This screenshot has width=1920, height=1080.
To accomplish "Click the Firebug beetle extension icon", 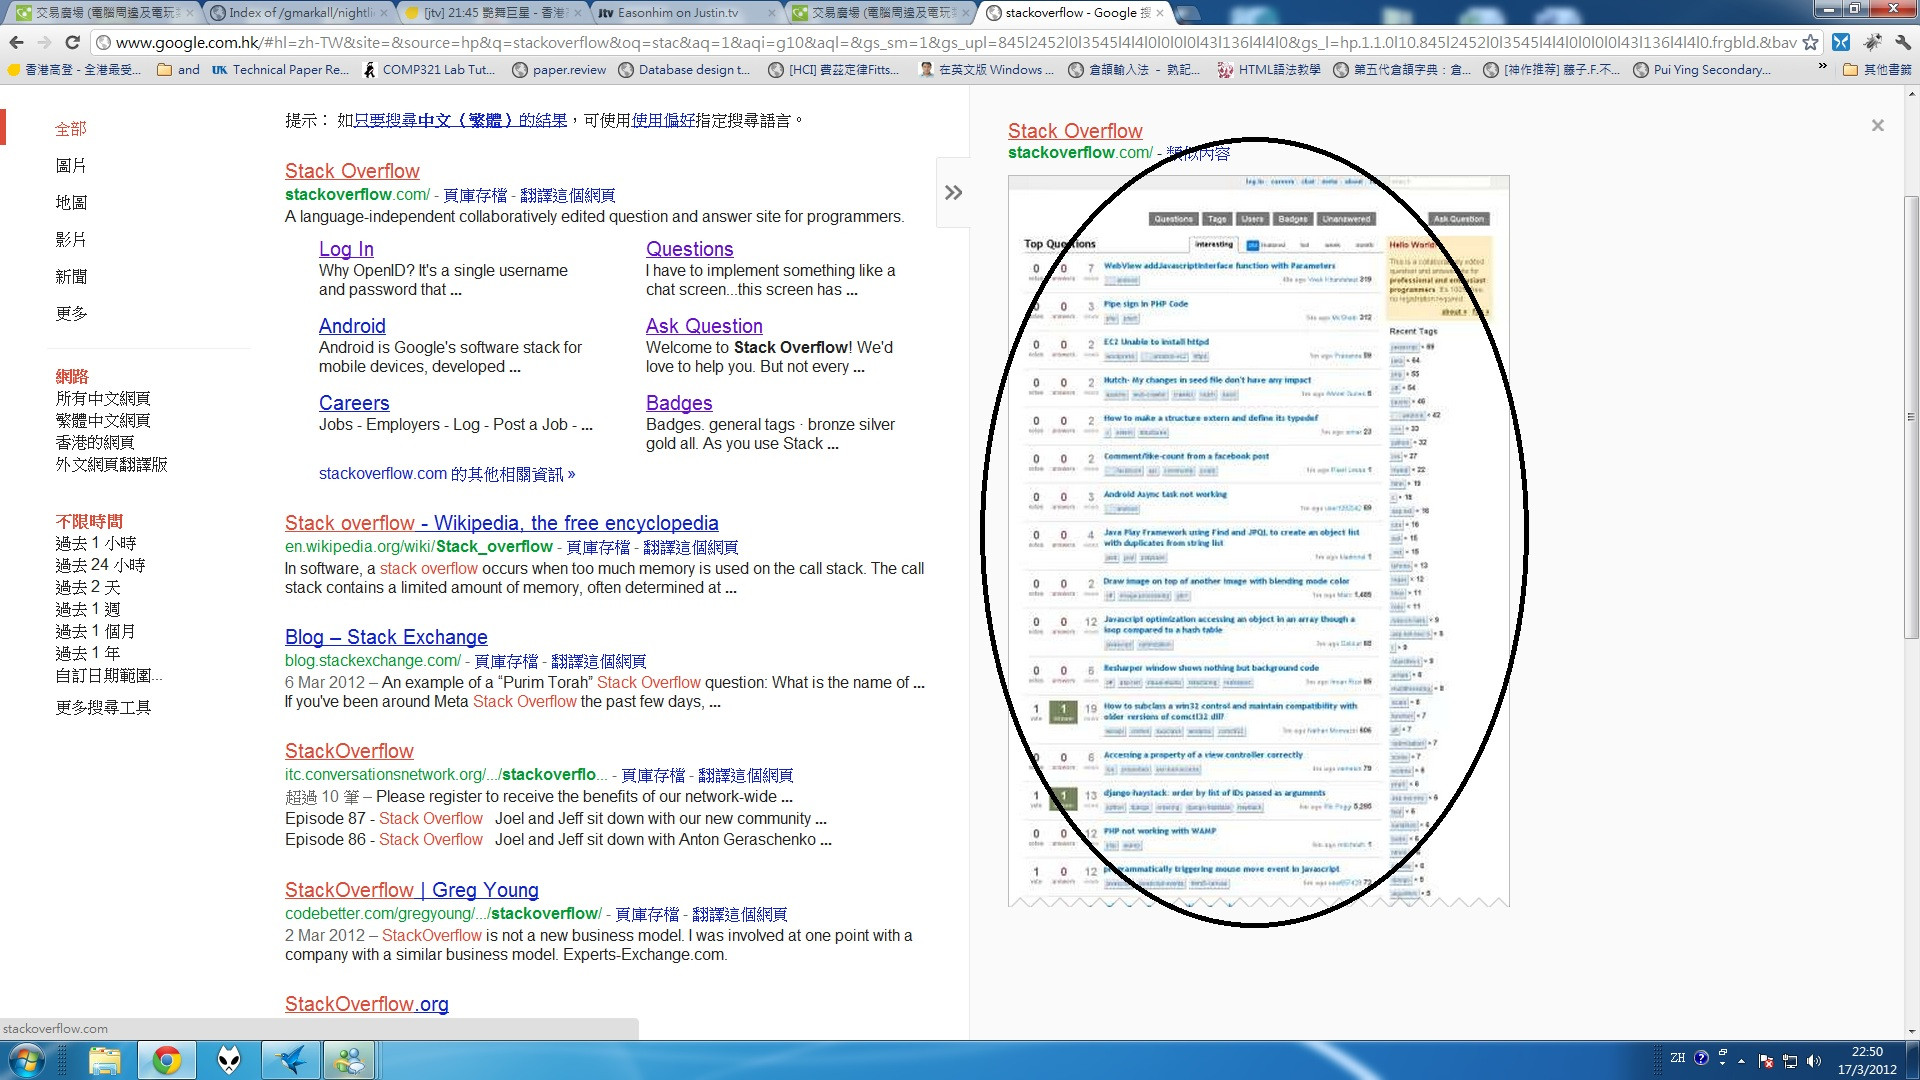I will point(1872,42).
